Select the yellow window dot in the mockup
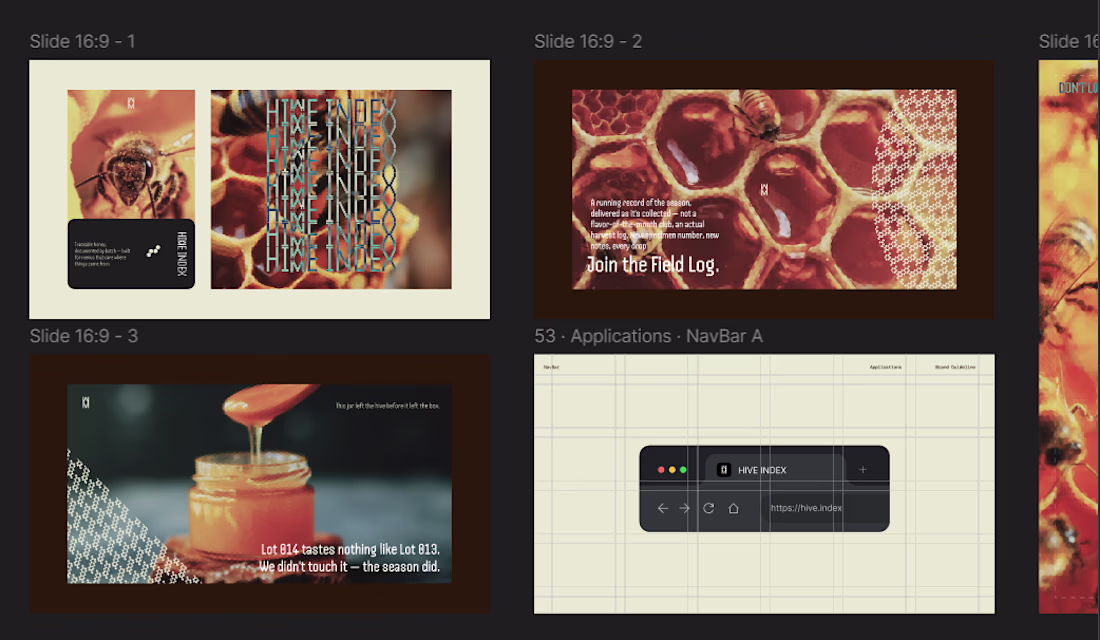Image resolution: width=1100 pixels, height=640 pixels. point(672,469)
